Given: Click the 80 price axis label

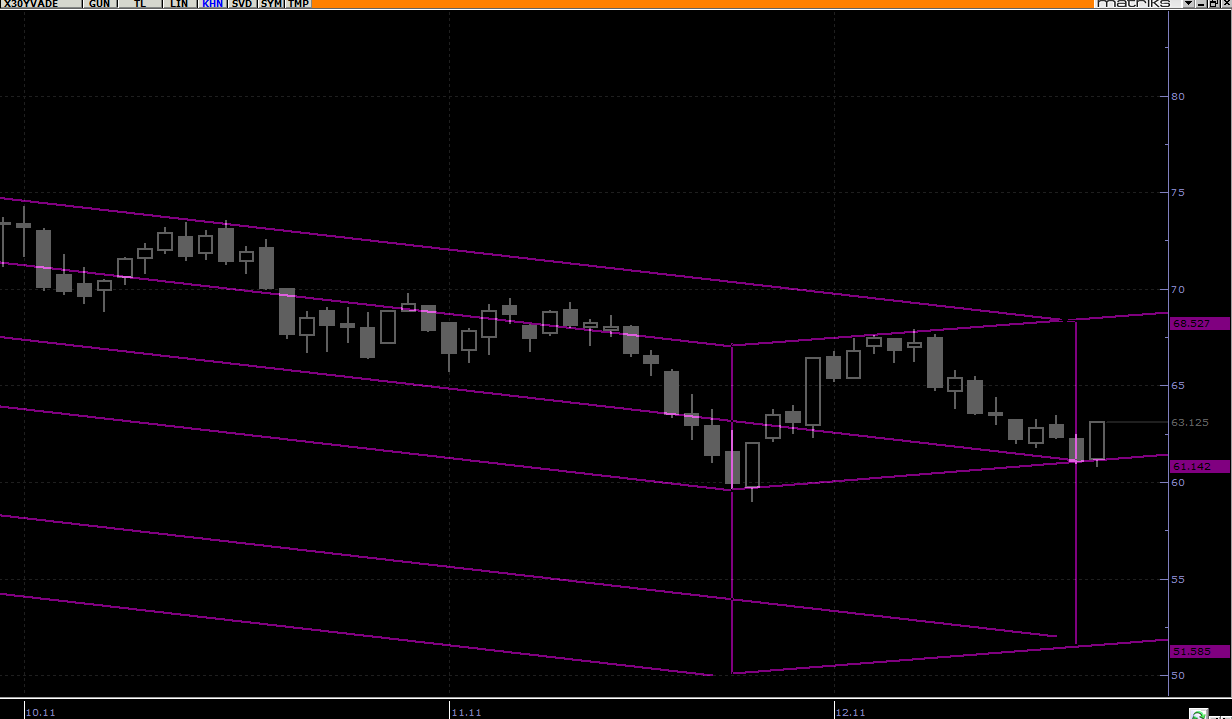Looking at the screenshot, I should tap(1178, 96).
